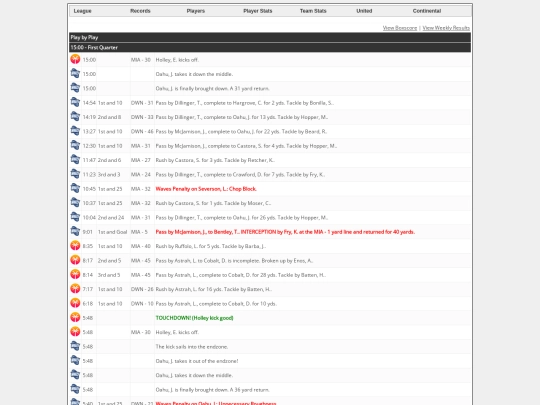The width and height of the screenshot is (540, 405).
Task: Click Miami team logo on 15:00 kickoff row
Action: click(x=75, y=59)
